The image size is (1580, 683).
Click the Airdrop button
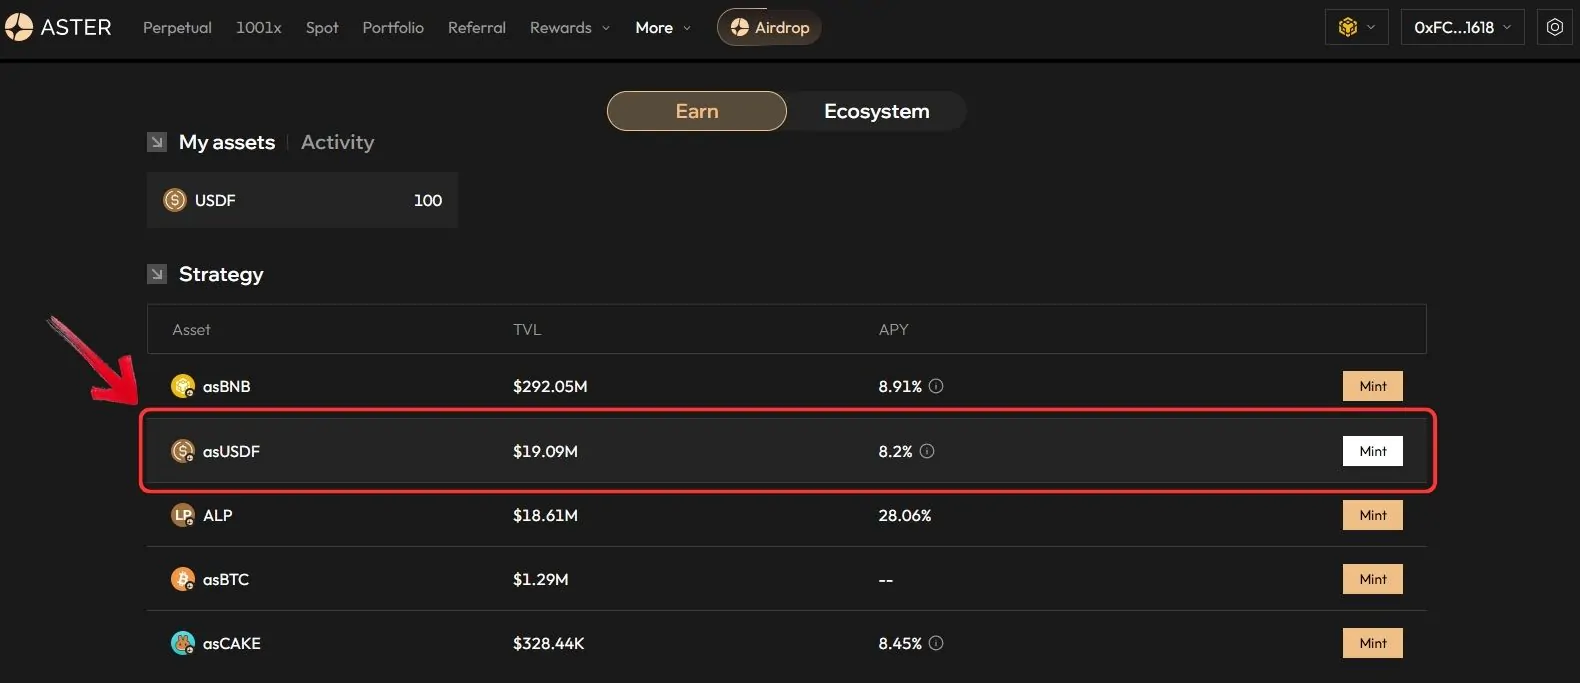pyautogui.click(x=769, y=27)
